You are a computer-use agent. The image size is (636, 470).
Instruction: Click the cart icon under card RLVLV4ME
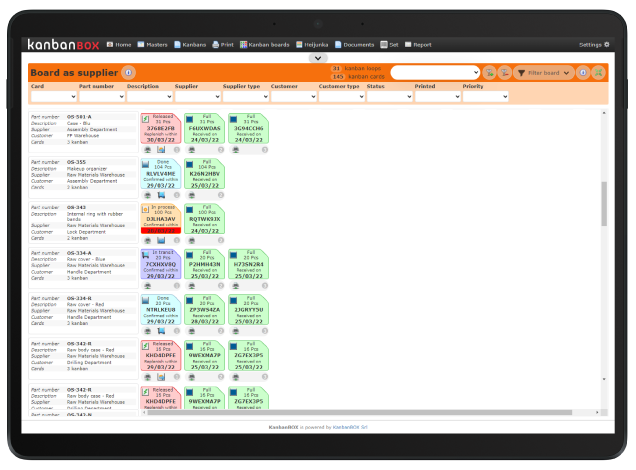coord(162,194)
